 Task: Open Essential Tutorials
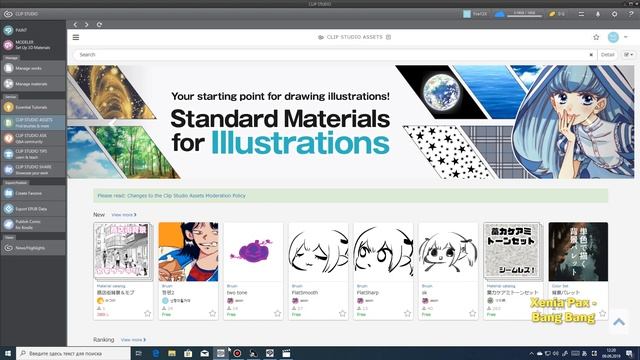point(33,107)
